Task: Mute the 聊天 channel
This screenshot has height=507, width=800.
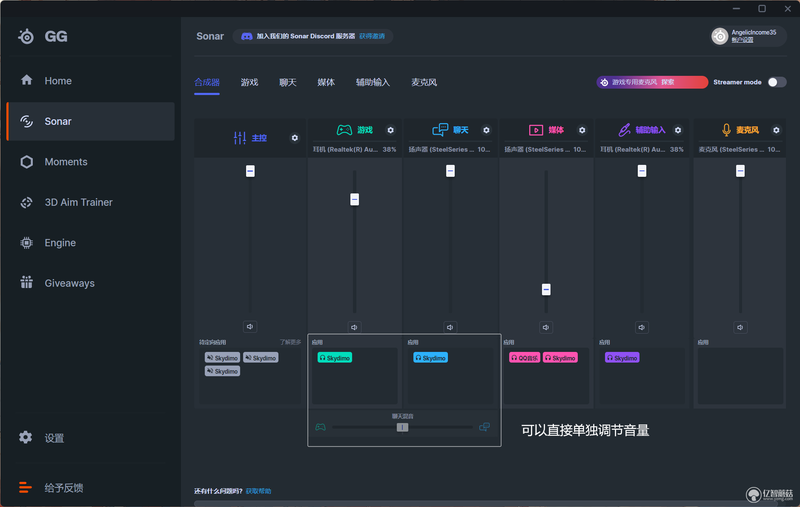Action: point(450,327)
